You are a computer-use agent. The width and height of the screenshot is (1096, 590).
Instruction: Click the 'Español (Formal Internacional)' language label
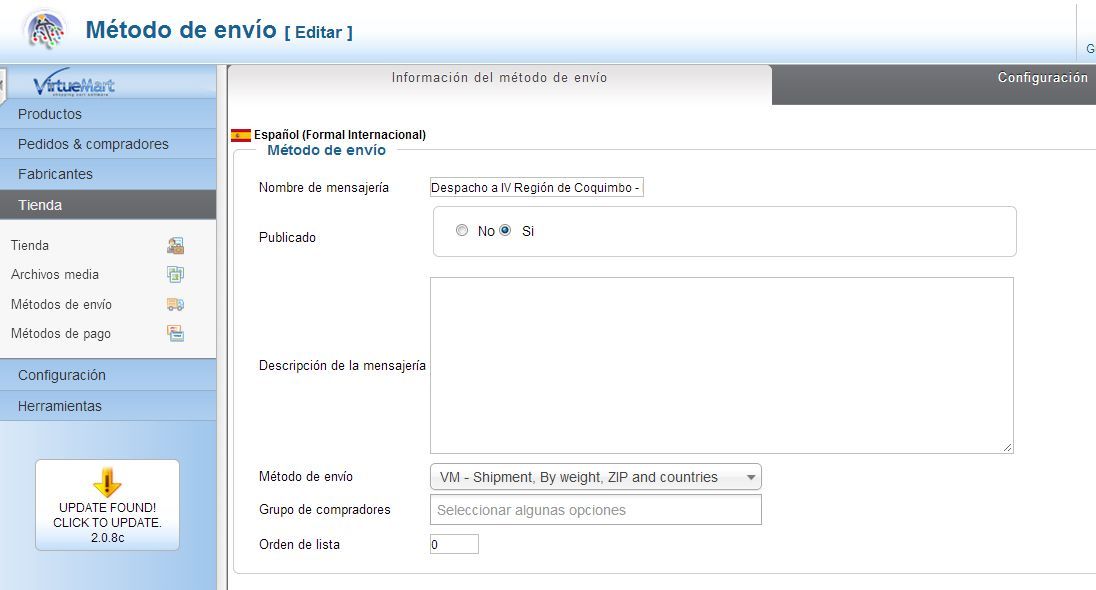(340, 135)
